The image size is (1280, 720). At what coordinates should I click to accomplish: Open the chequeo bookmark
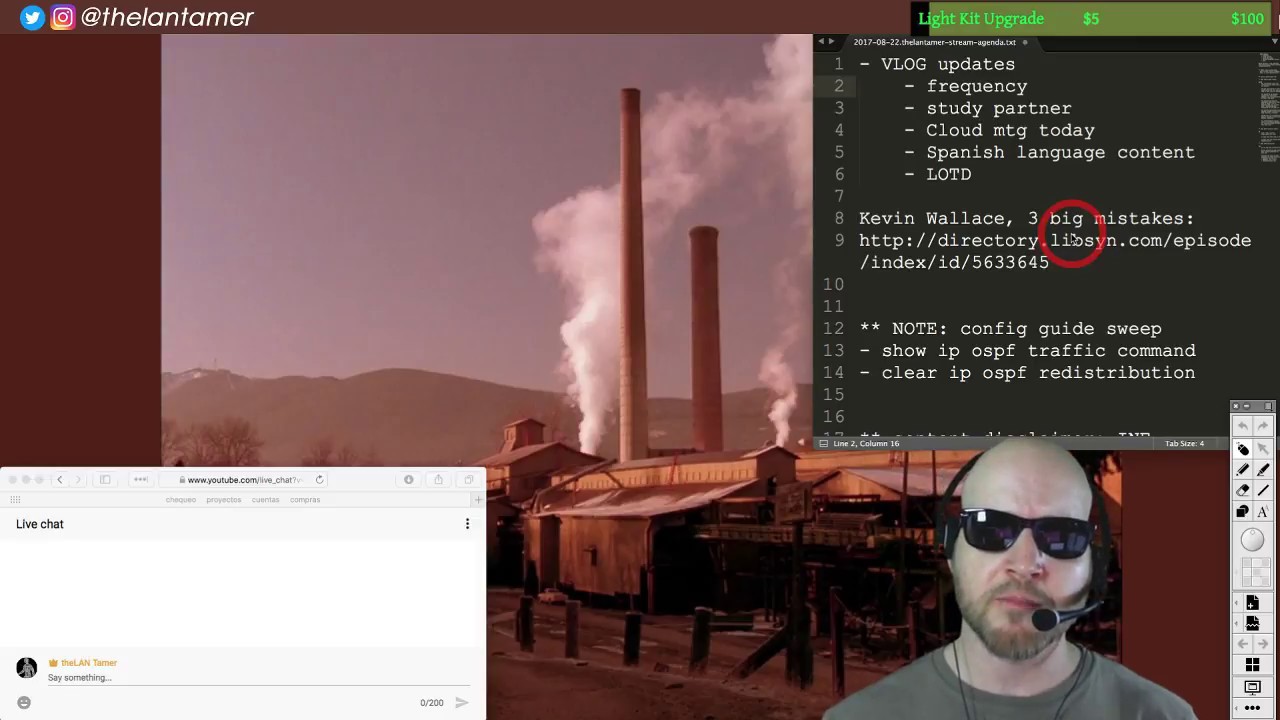pyautogui.click(x=181, y=500)
